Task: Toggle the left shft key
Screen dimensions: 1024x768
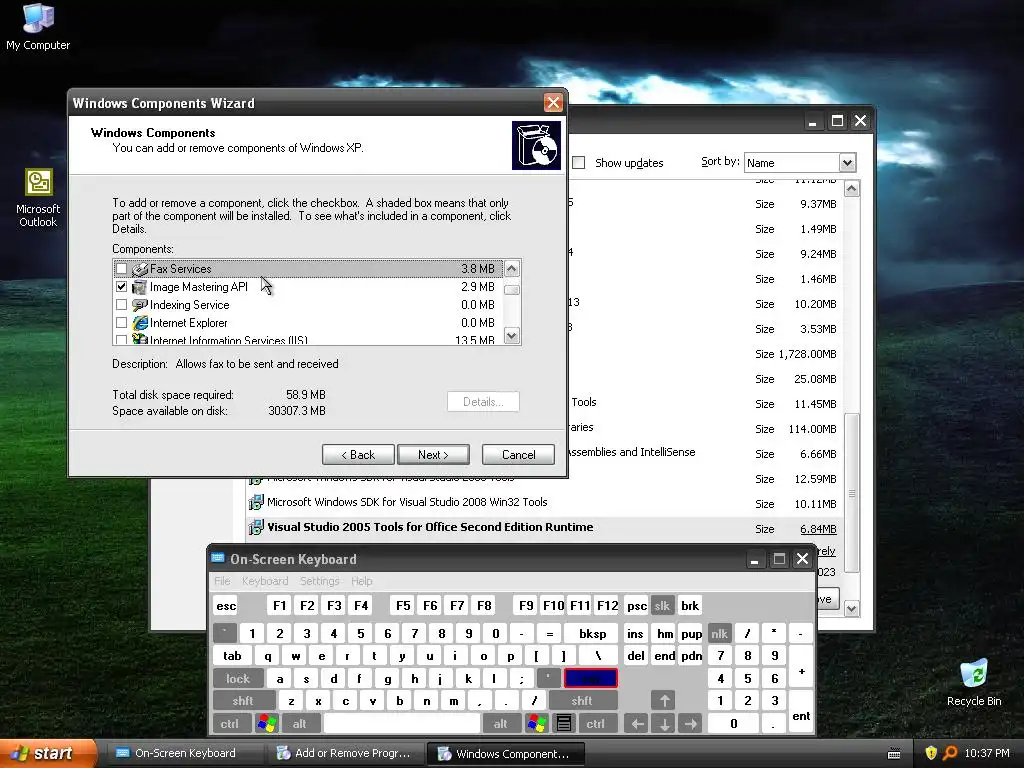Action: (242, 701)
